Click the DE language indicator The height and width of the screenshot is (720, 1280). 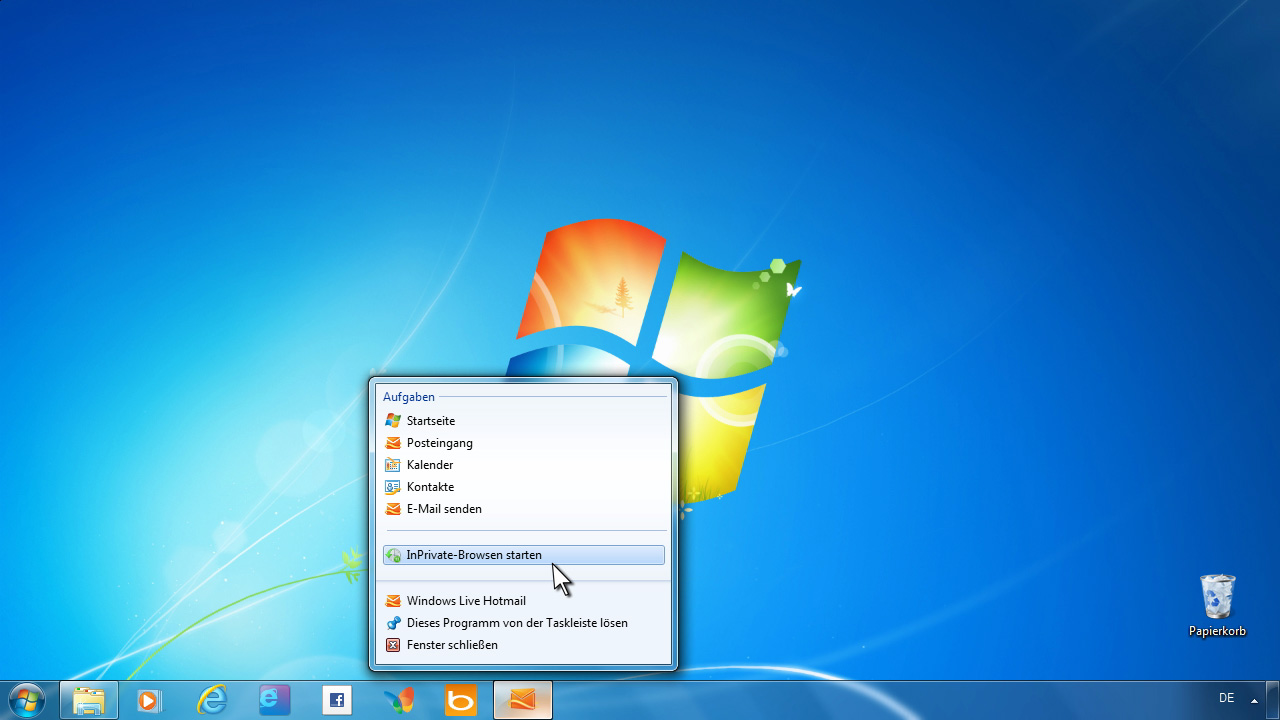1227,698
